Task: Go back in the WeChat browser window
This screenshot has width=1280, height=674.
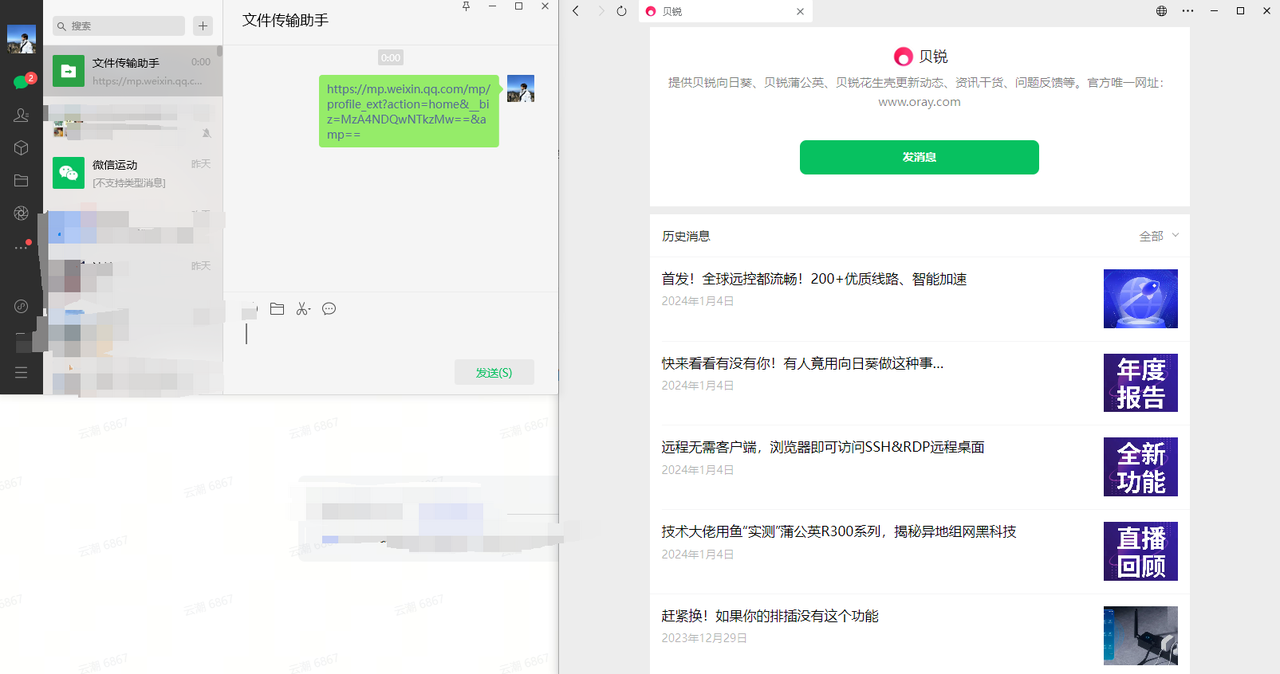Action: 575,11
